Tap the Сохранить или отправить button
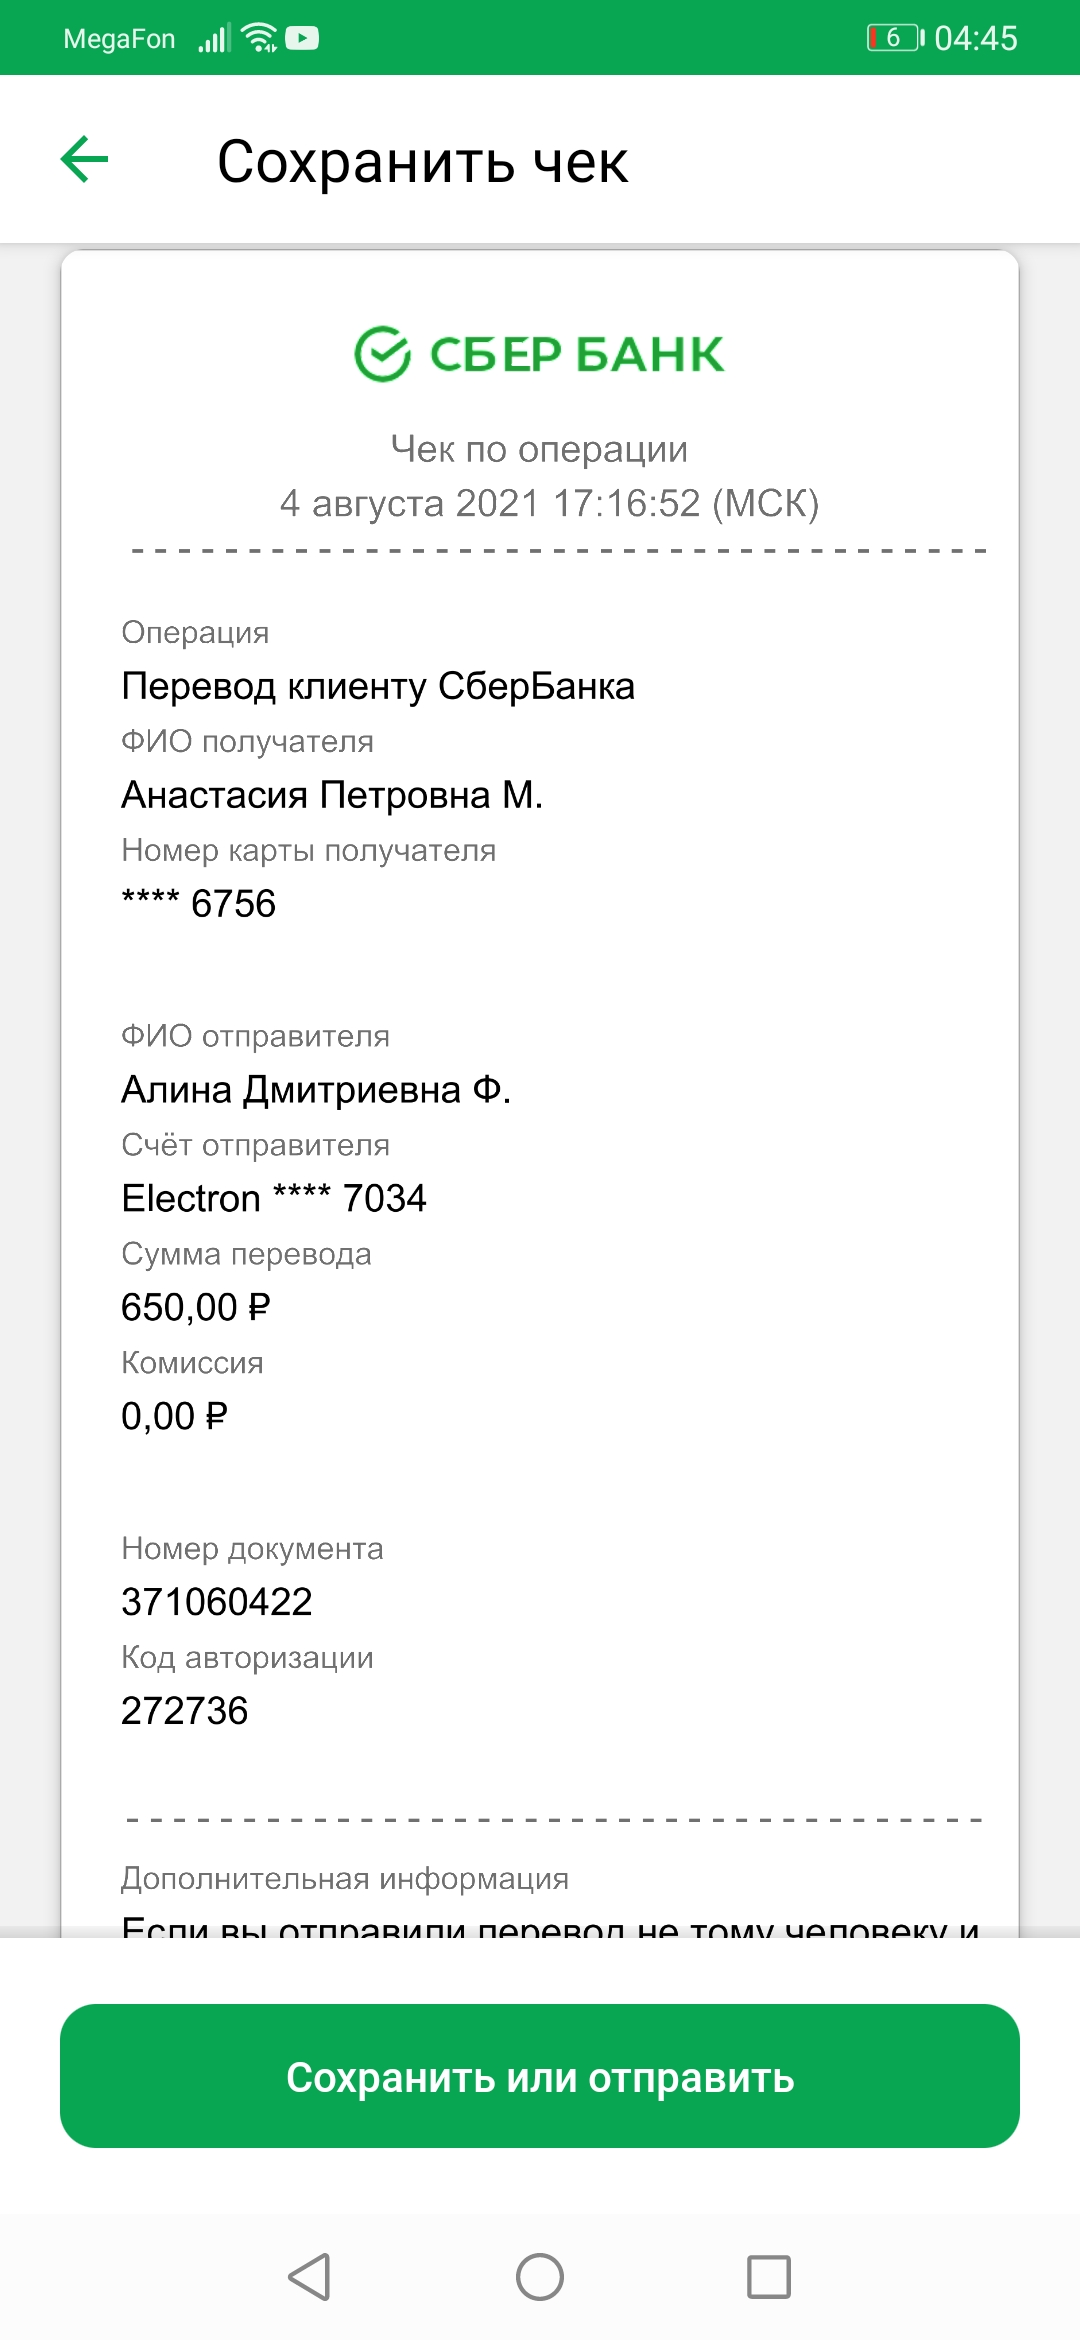 coord(540,2076)
